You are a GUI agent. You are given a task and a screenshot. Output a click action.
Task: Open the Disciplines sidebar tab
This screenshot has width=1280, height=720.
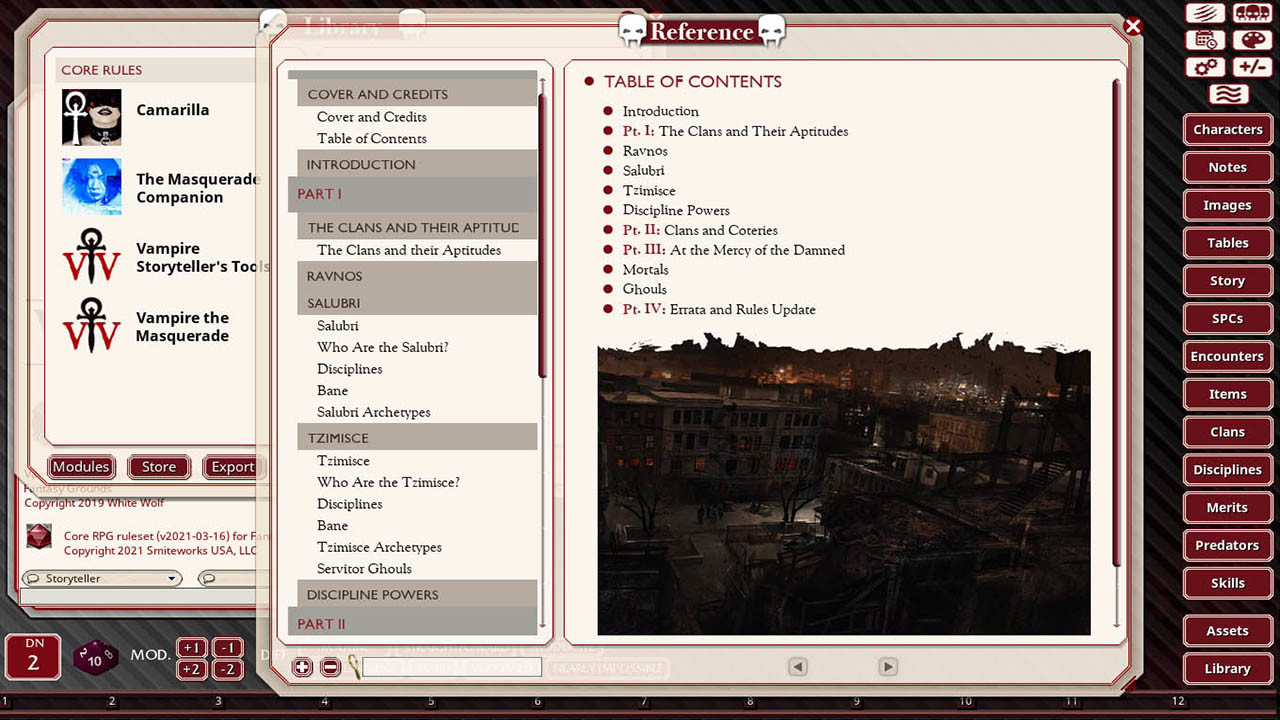pyautogui.click(x=1227, y=469)
